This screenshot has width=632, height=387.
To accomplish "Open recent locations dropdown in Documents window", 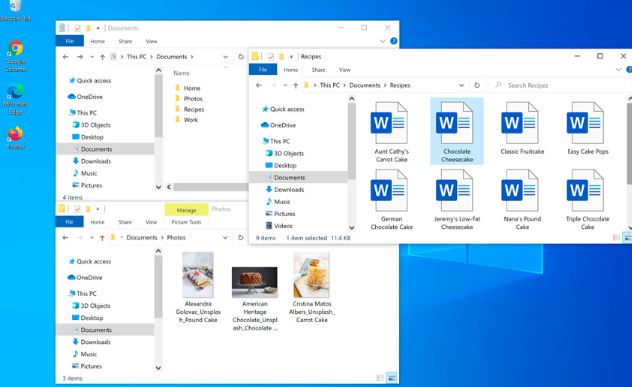I will pos(92,57).
